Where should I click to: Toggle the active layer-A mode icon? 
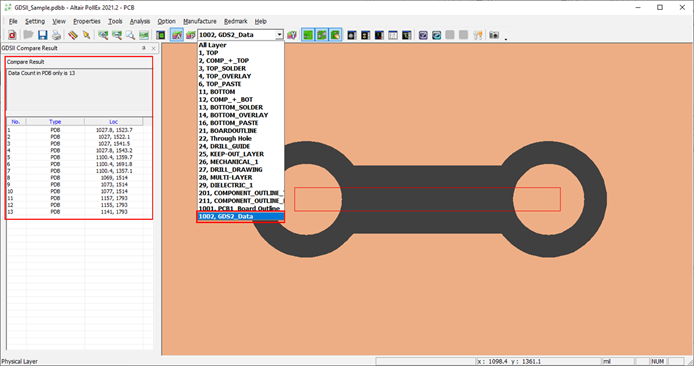[177, 35]
